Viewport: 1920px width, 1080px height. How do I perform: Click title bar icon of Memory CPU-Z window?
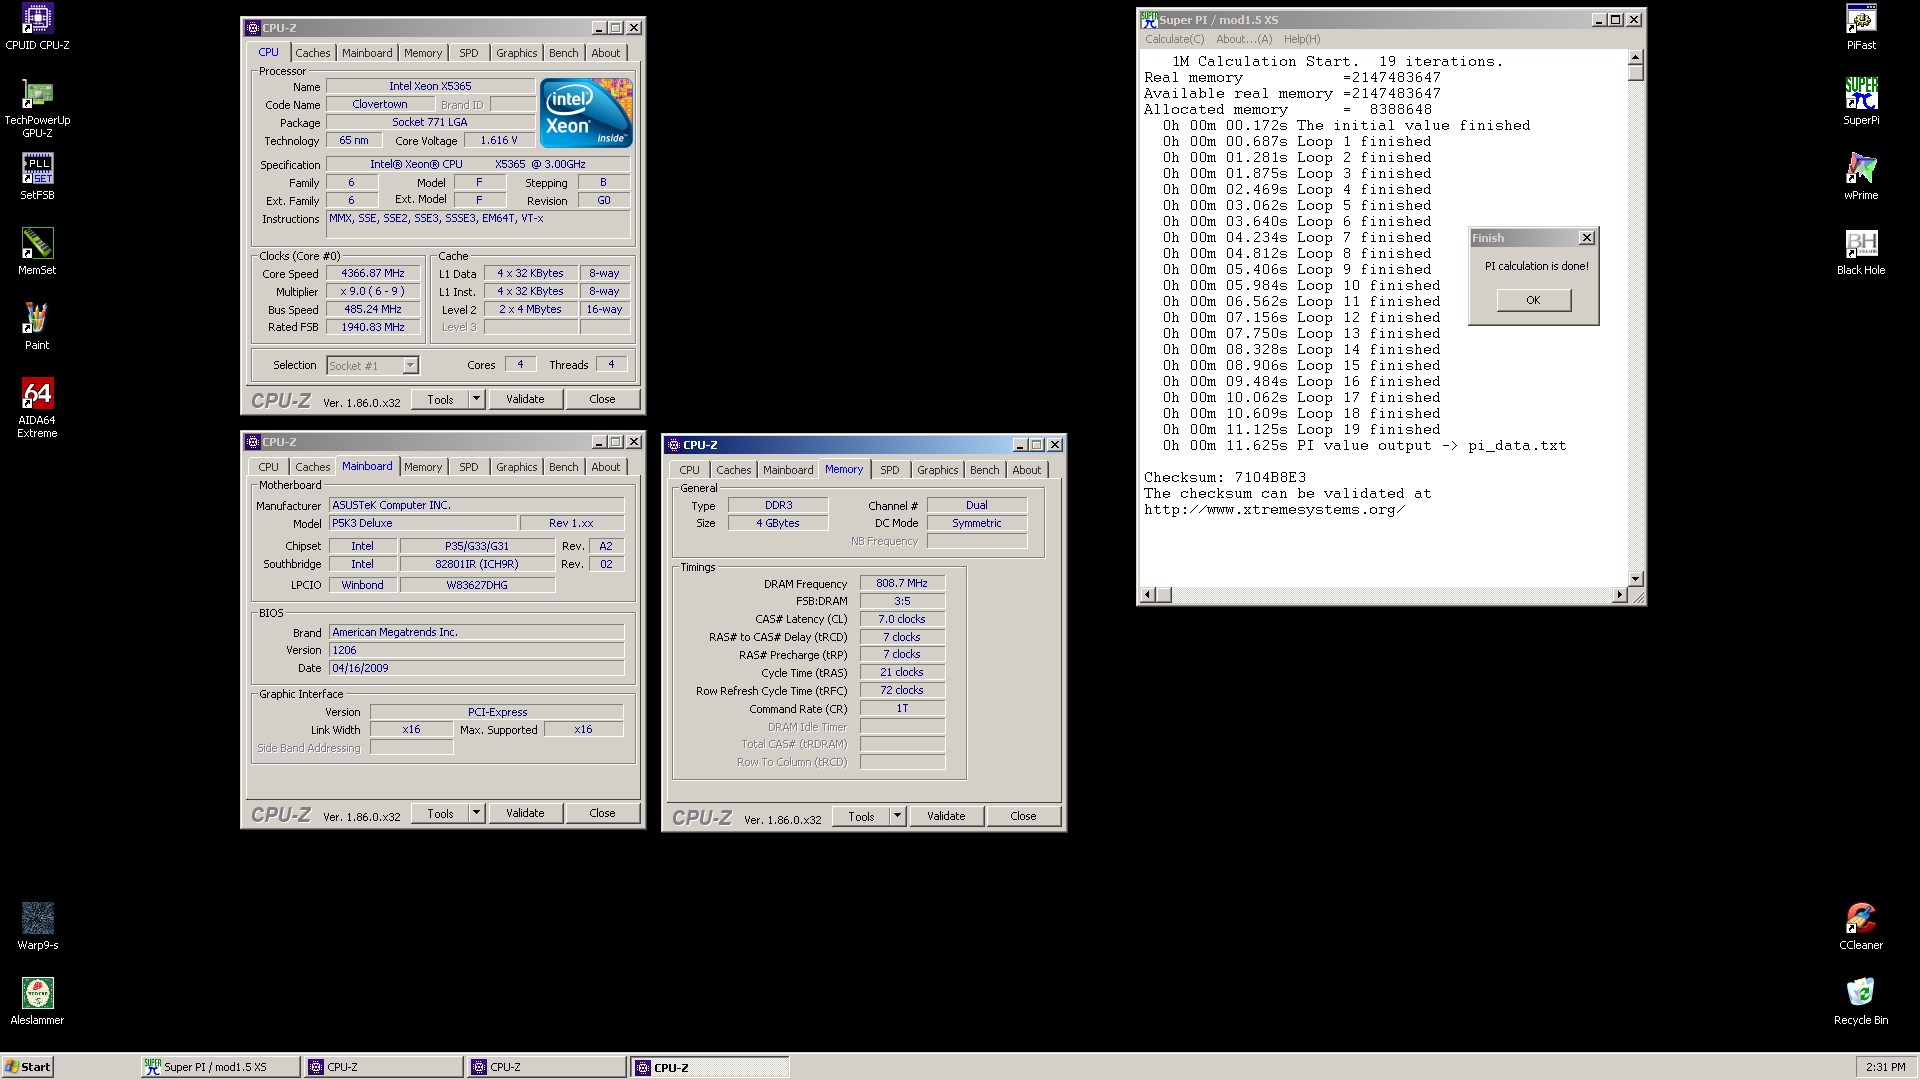674,445
